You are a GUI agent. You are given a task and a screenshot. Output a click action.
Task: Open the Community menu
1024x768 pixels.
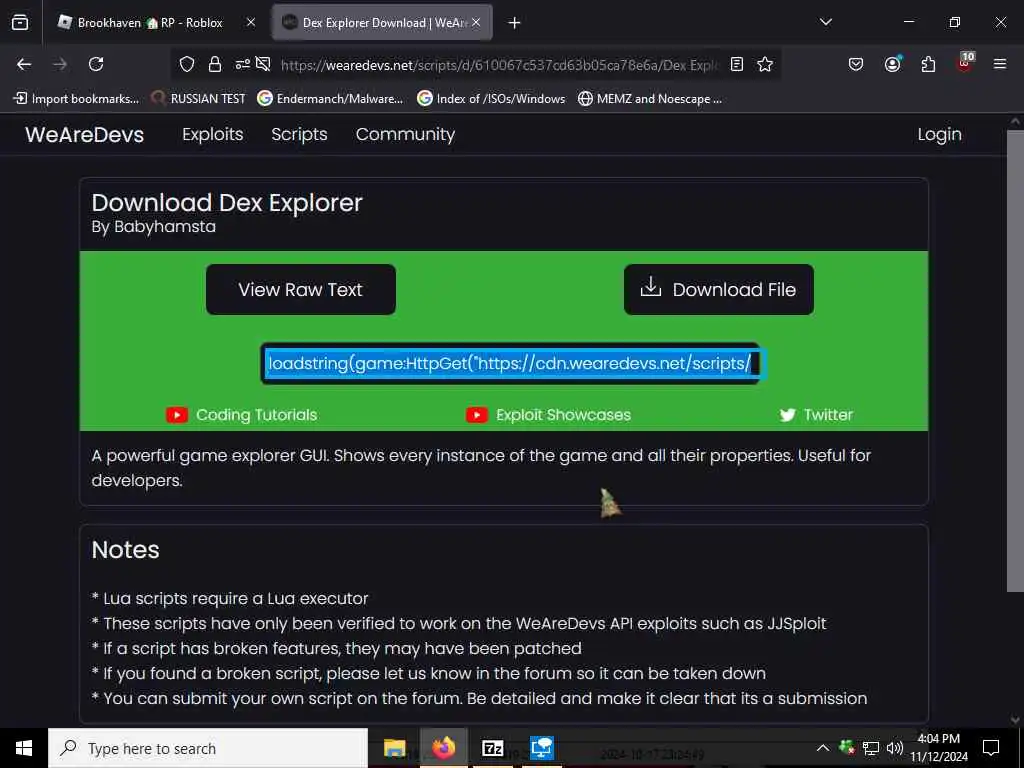406,135
